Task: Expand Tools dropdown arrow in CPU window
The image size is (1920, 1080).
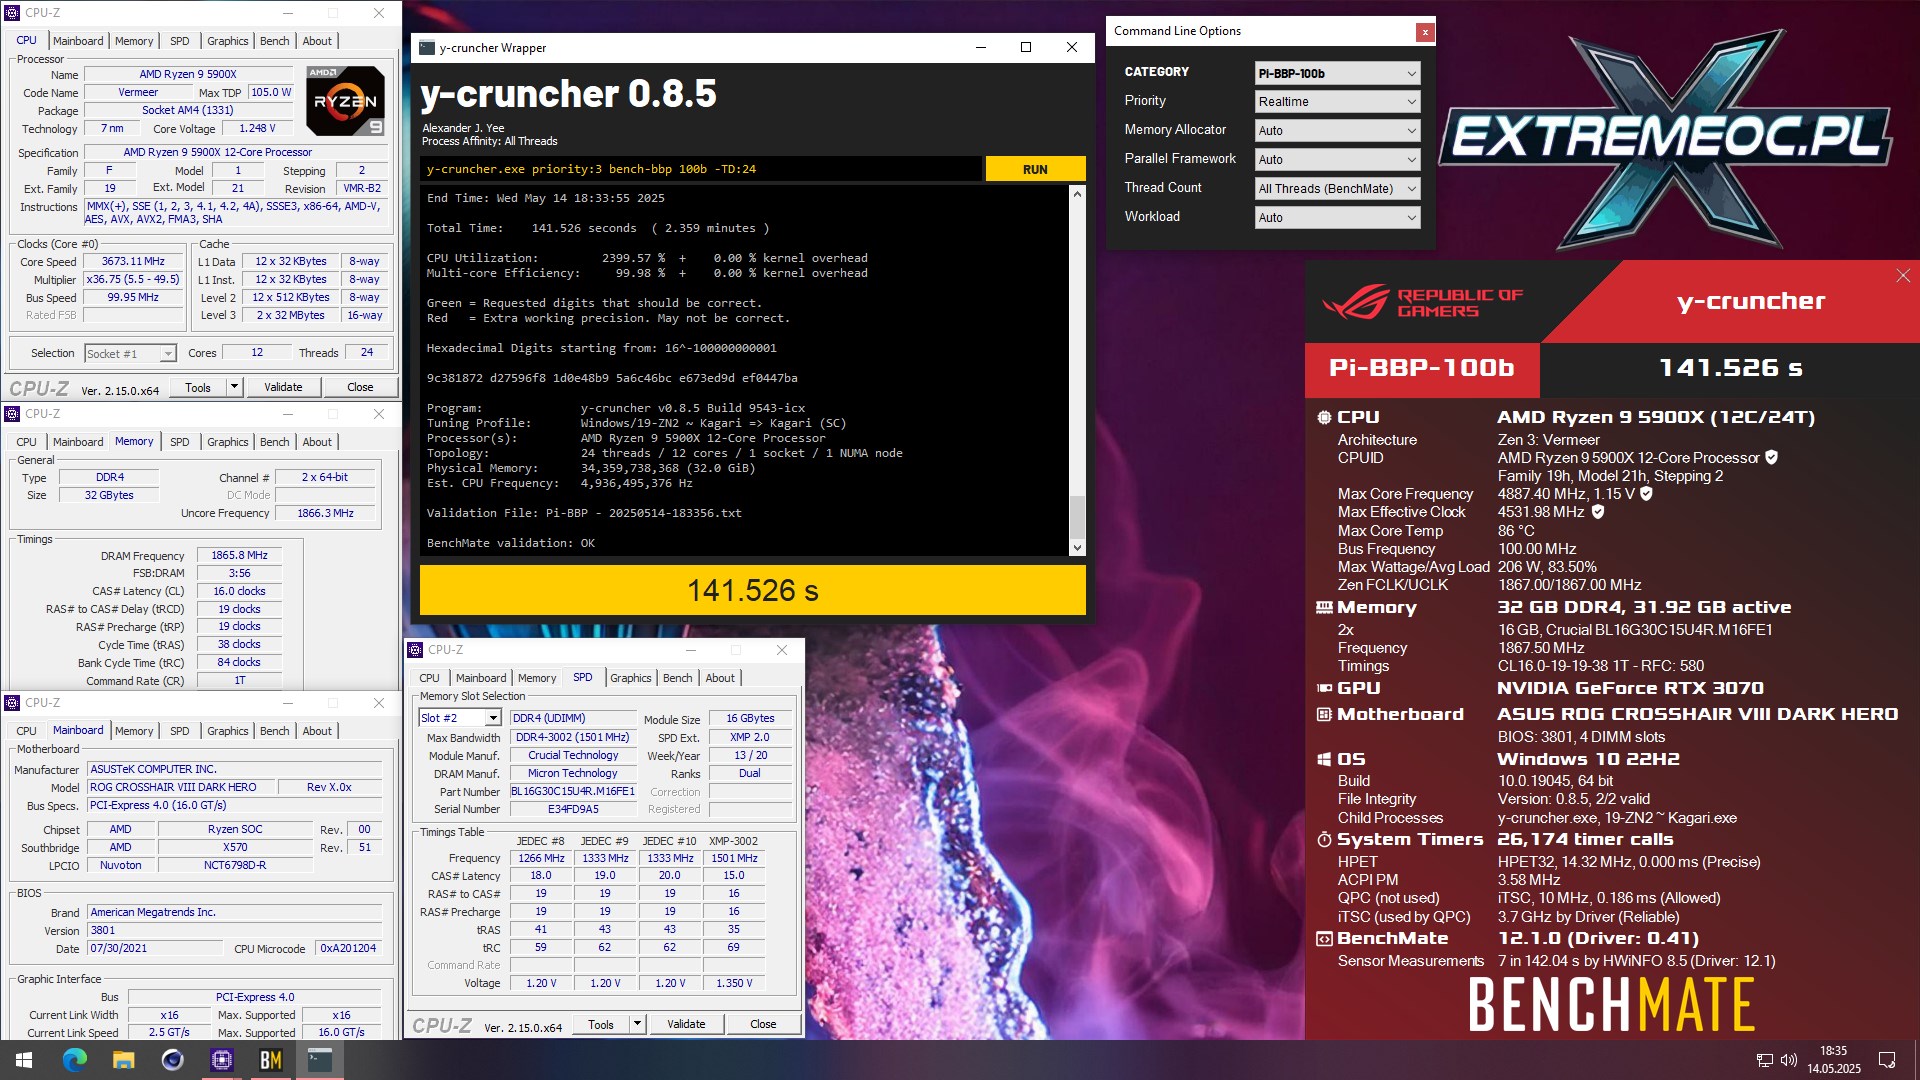Action: tap(234, 387)
